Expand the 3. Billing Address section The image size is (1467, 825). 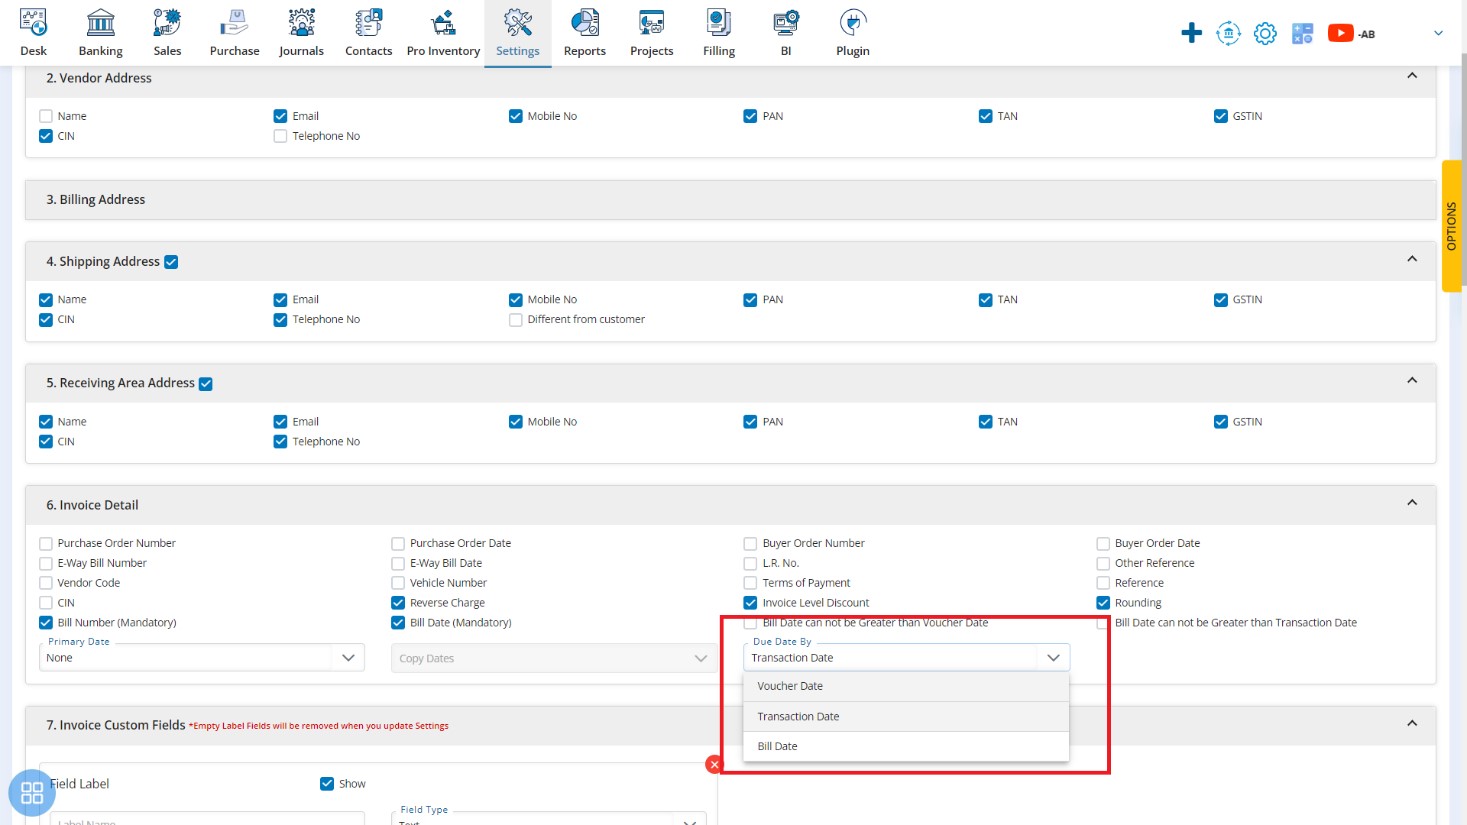click(x=730, y=200)
